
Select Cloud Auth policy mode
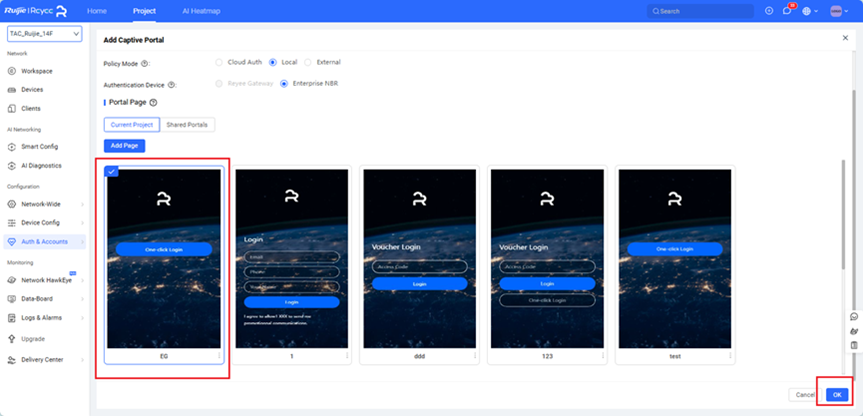[219, 62]
